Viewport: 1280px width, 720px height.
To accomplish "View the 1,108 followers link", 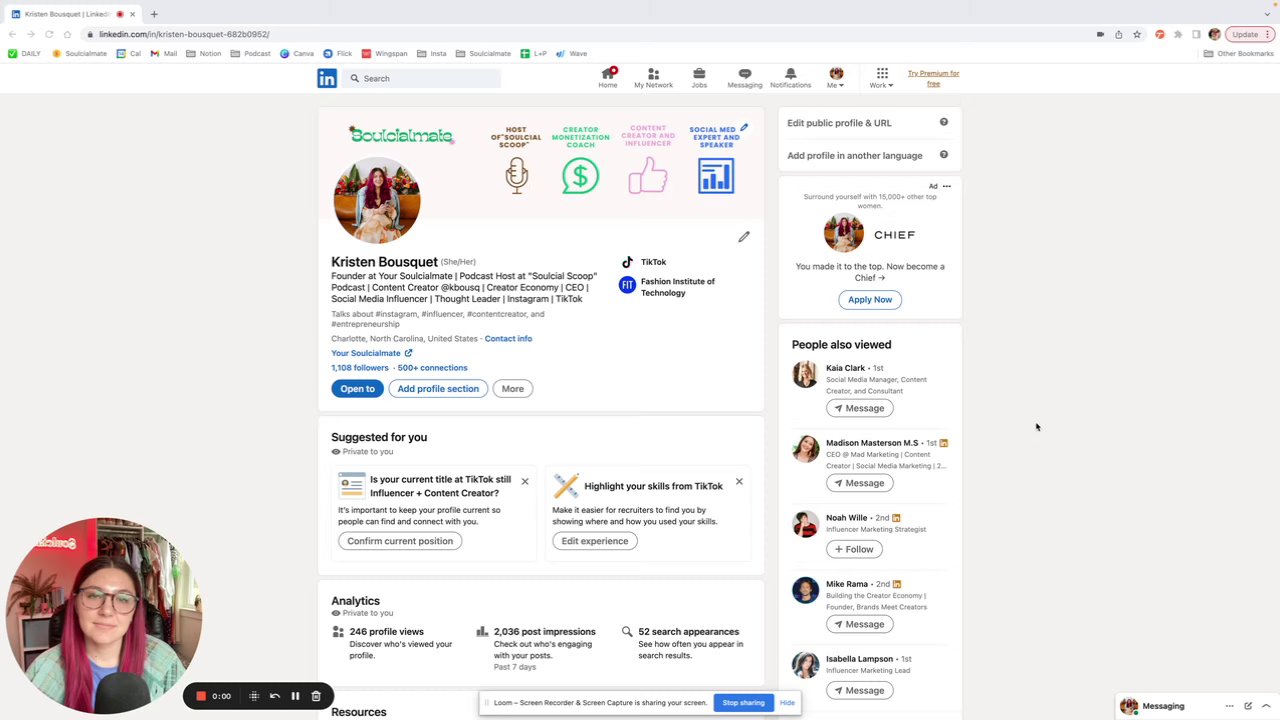I will 360,368.
